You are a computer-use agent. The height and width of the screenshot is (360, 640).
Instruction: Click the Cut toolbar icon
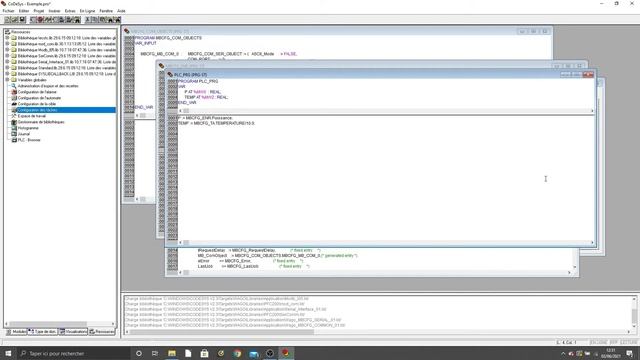point(87,20)
